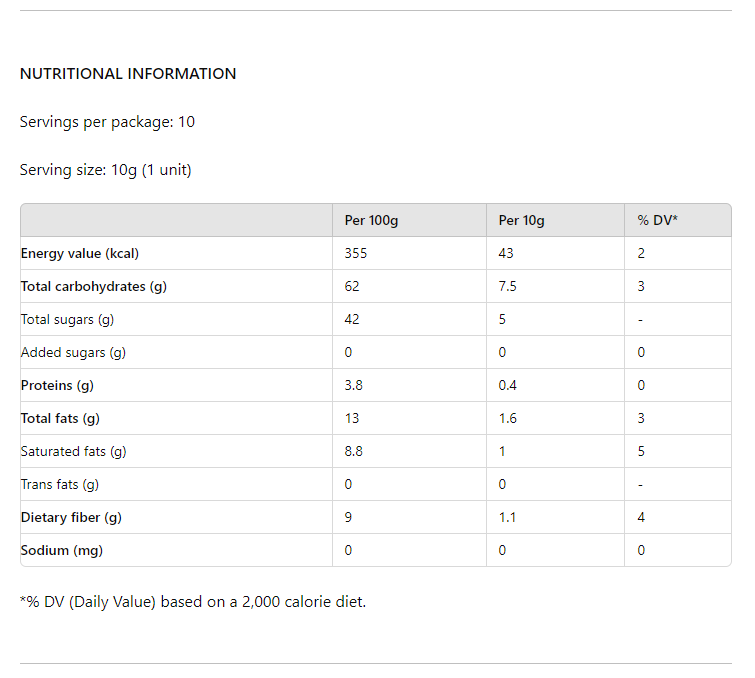Click the Proteins (g) row label
Screen dimensions: 755x678
(57, 386)
